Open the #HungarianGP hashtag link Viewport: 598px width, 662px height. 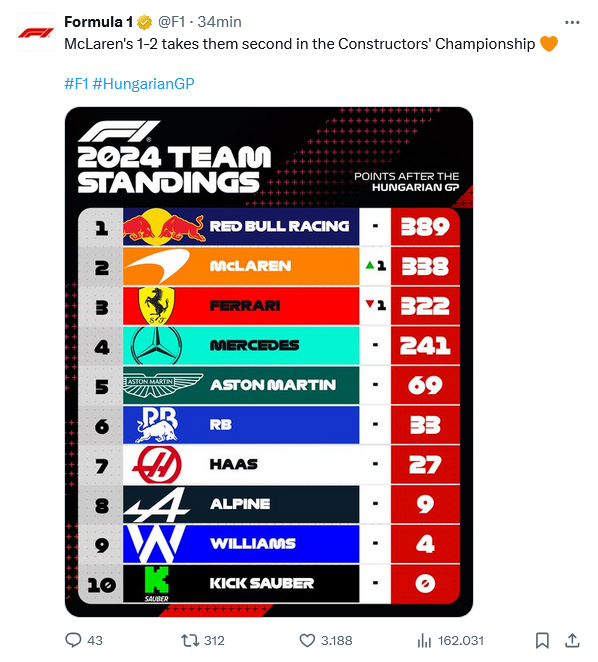144,84
